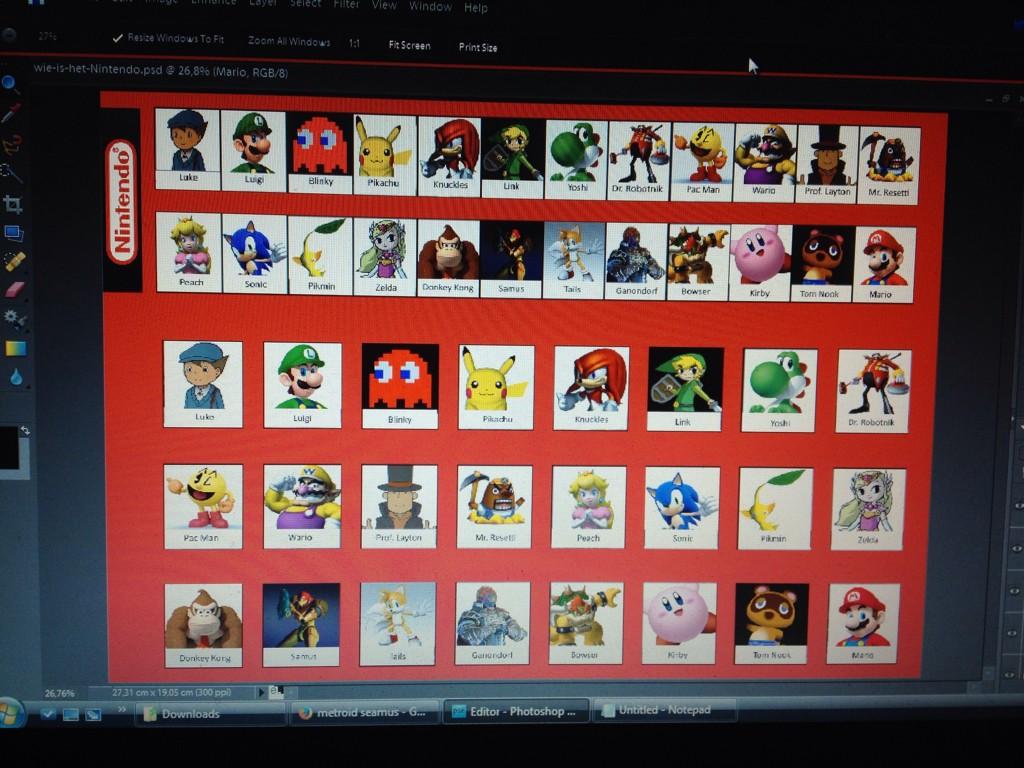Click the Print Size button
This screenshot has height=768, width=1024.
(x=477, y=47)
